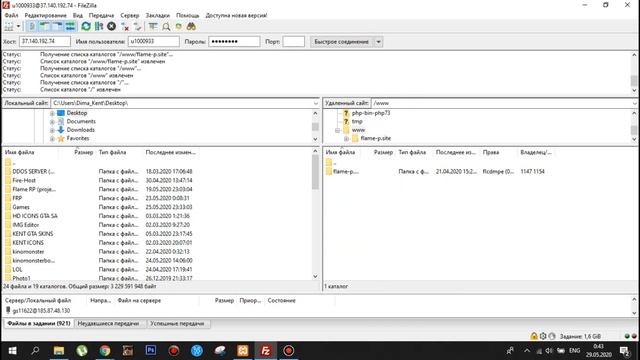This screenshot has height=360, width=640.
Task: Toggle the local directory tree display
Action: tap(44, 27)
